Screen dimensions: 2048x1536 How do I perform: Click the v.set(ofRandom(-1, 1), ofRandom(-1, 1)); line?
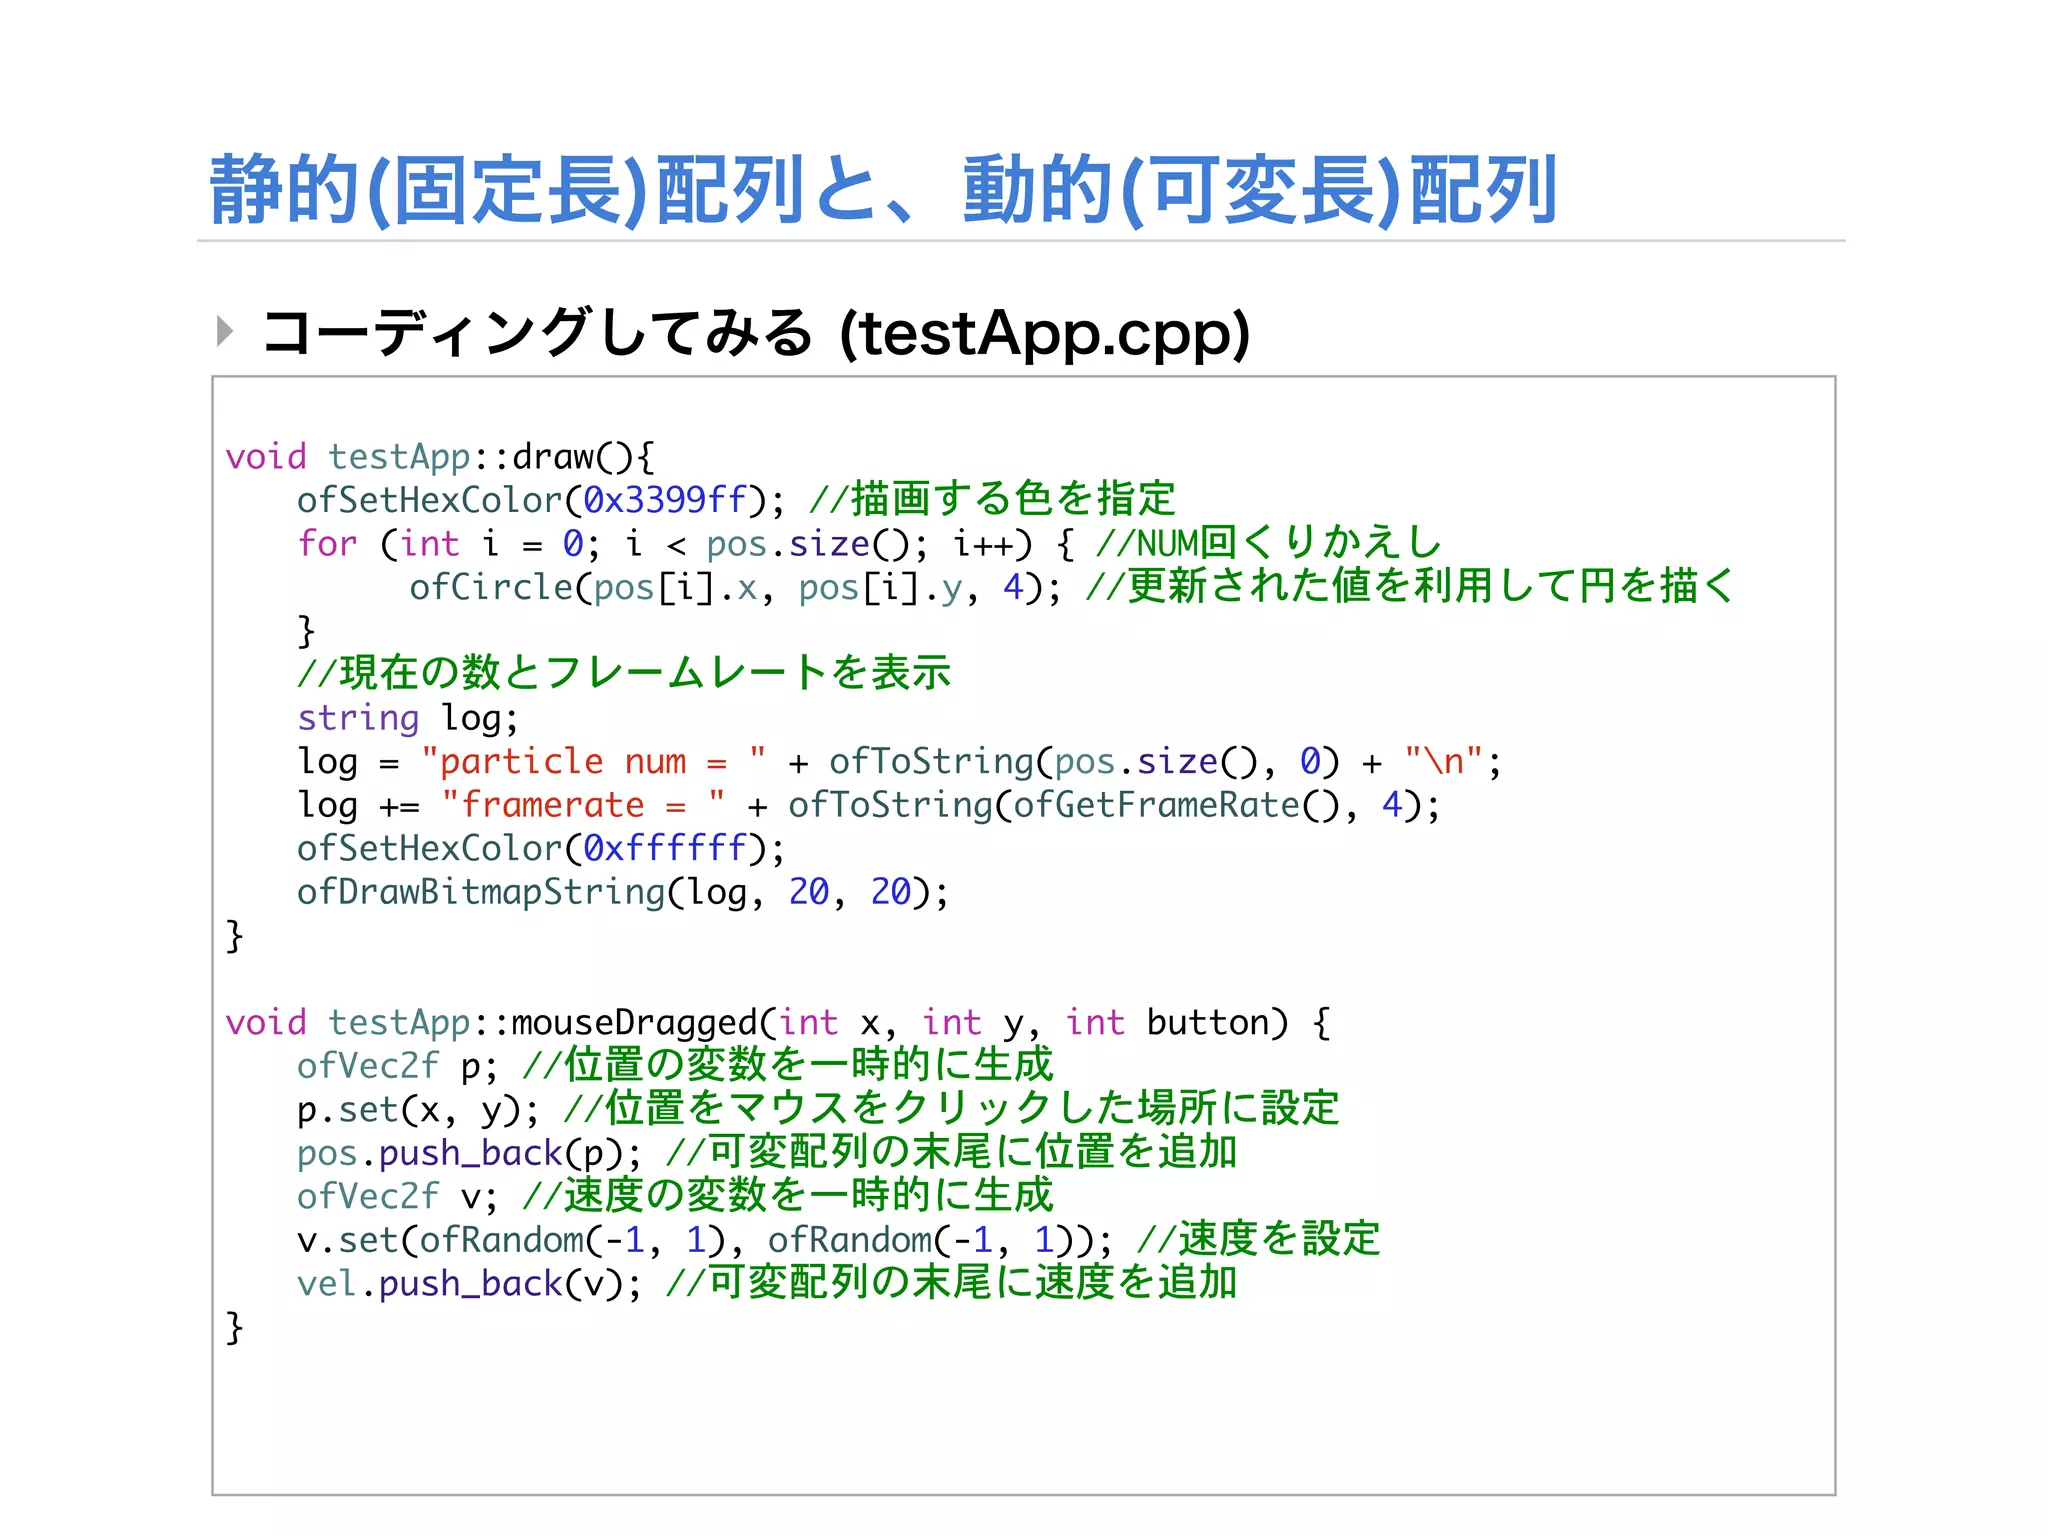[x=705, y=1241]
